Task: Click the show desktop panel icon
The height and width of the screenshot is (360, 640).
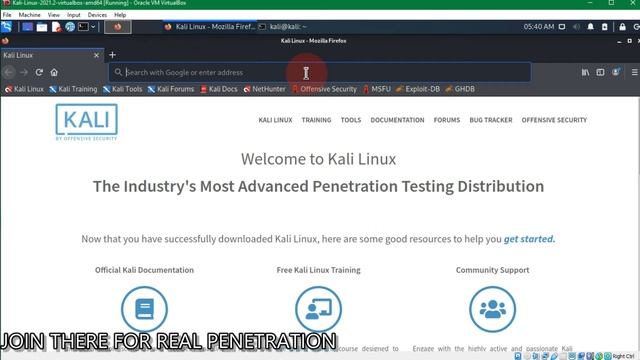Action: pos(27,27)
